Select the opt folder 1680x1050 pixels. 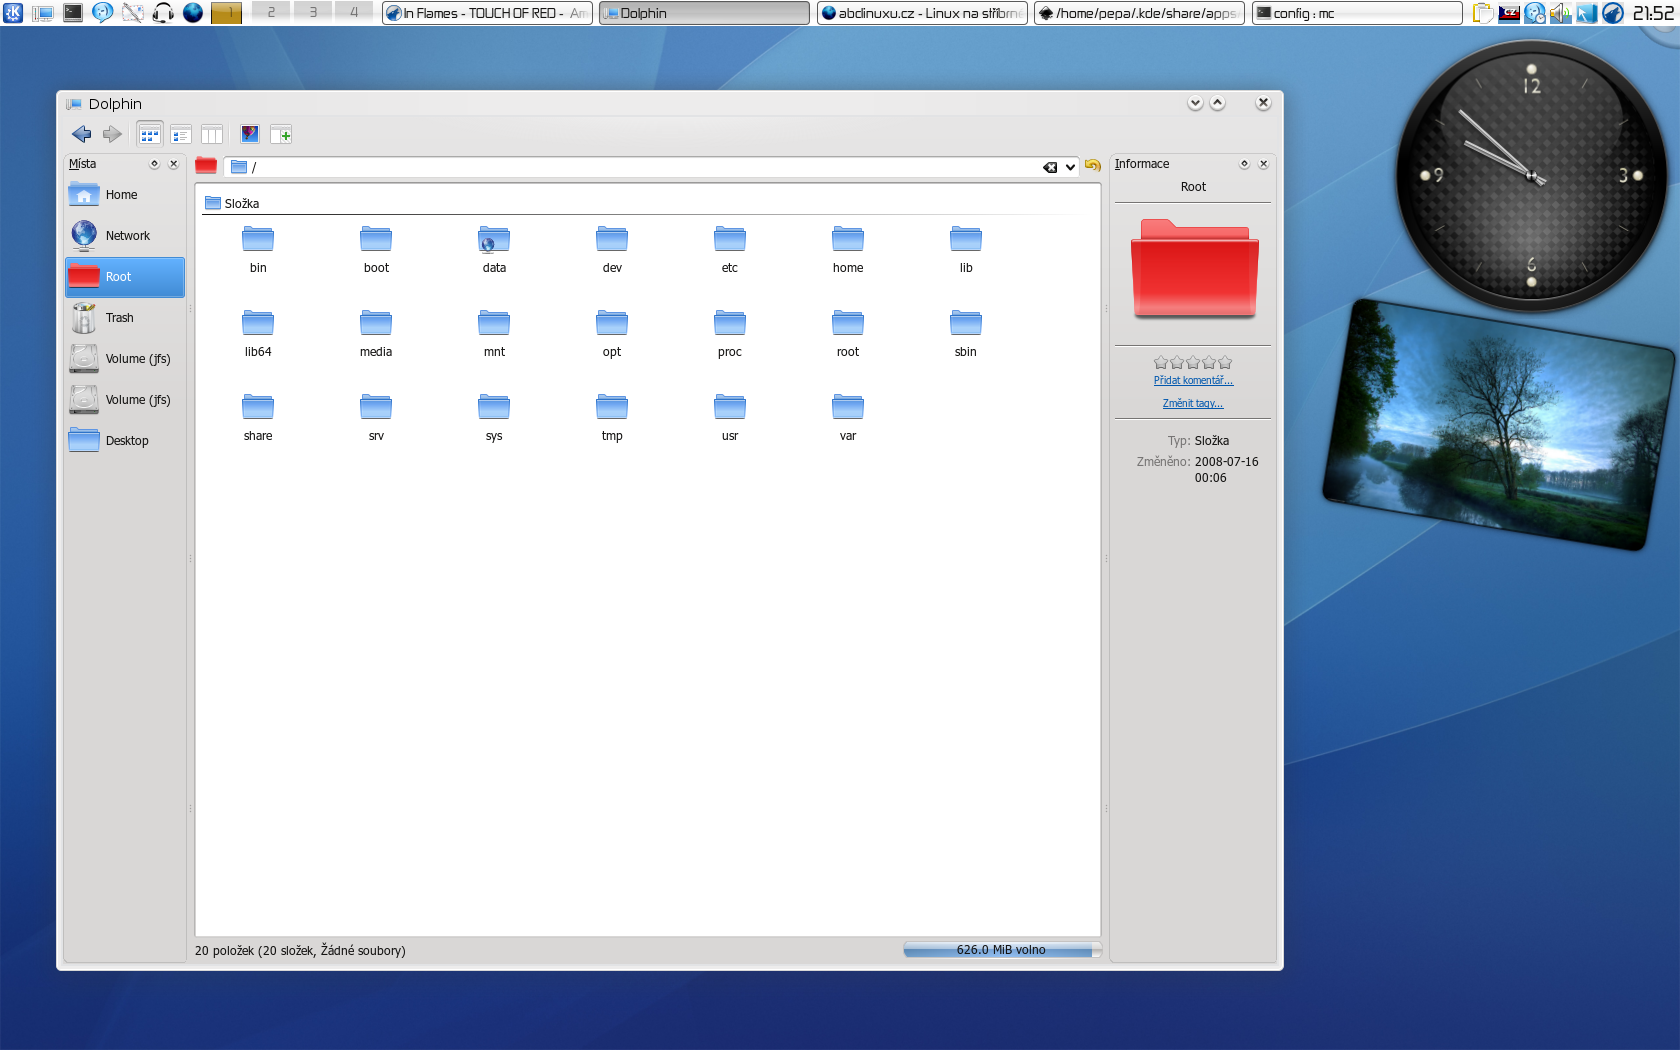point(612,334)
